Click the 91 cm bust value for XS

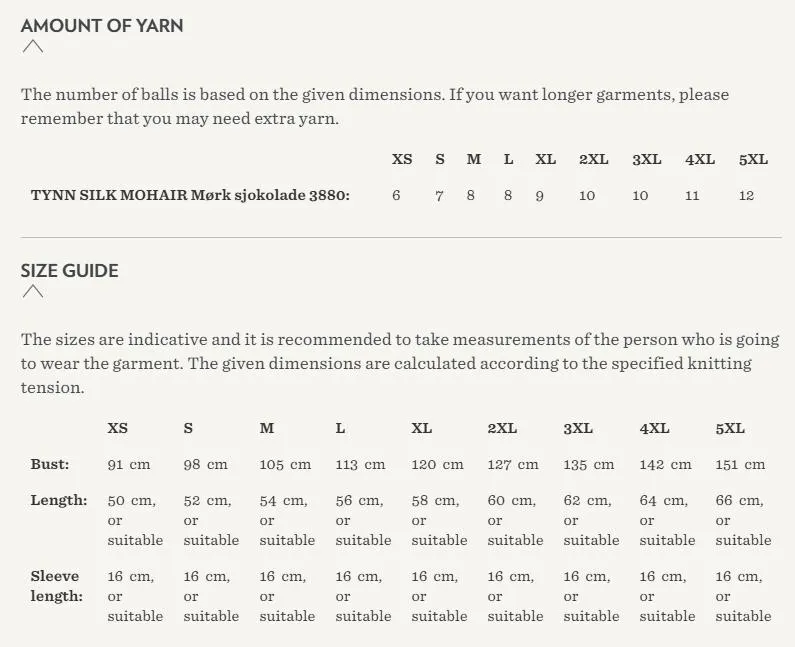(129, 464)
